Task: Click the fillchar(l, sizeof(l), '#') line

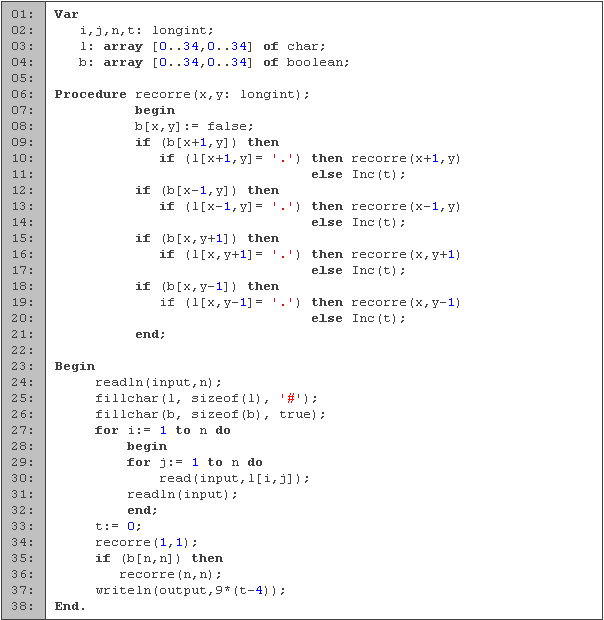Action: [x=206, y=398]
